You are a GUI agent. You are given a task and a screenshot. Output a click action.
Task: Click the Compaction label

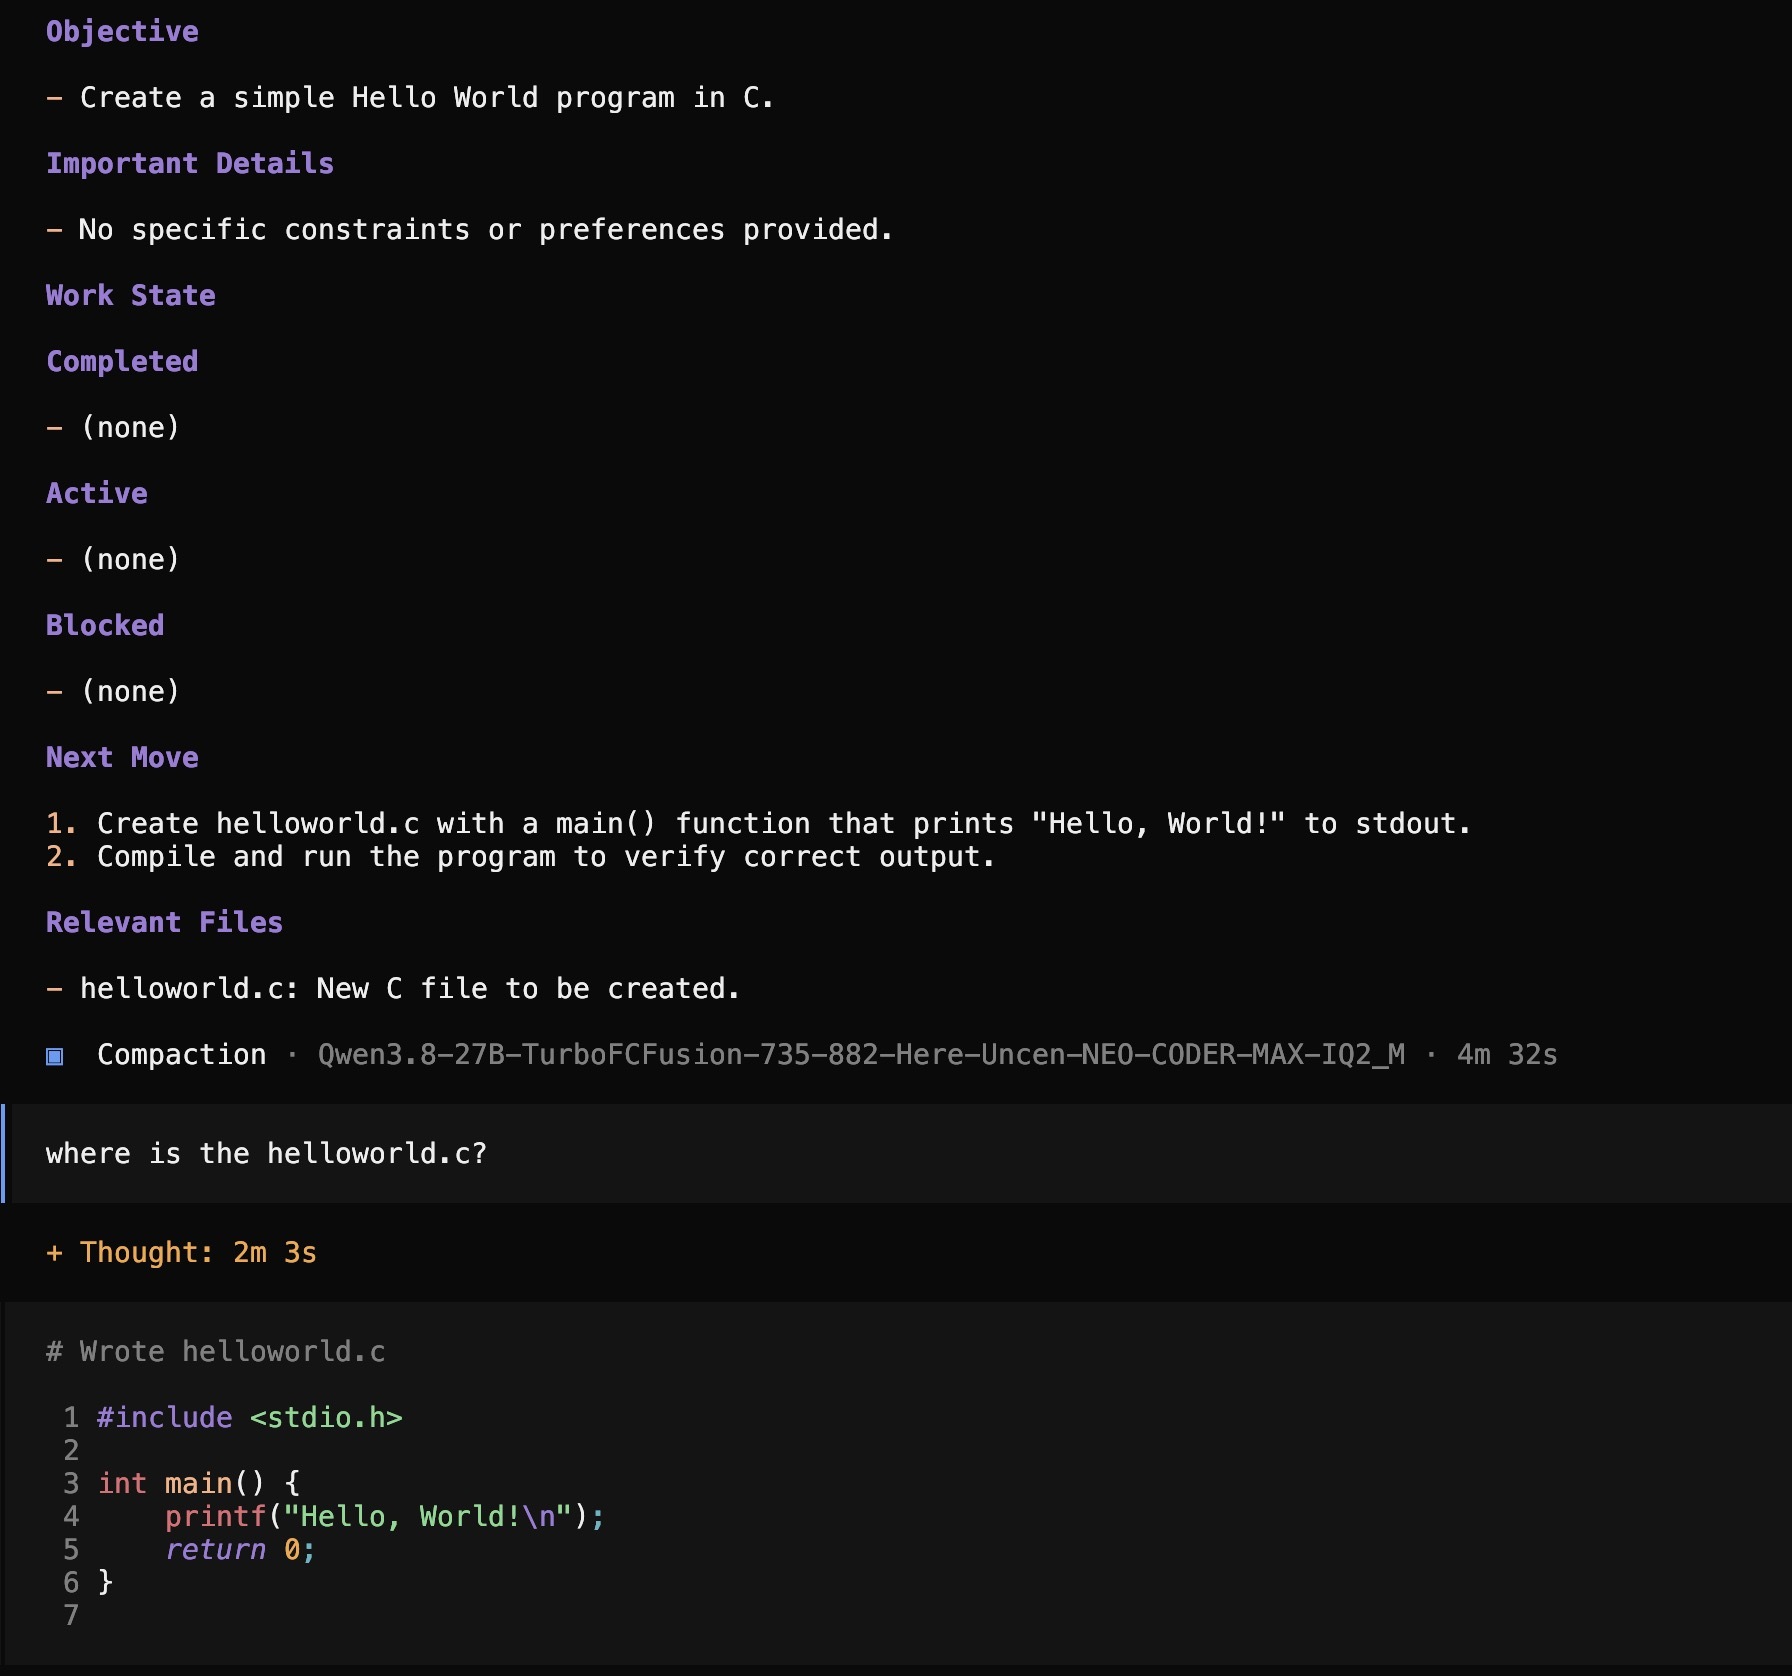coord(182,1055)
